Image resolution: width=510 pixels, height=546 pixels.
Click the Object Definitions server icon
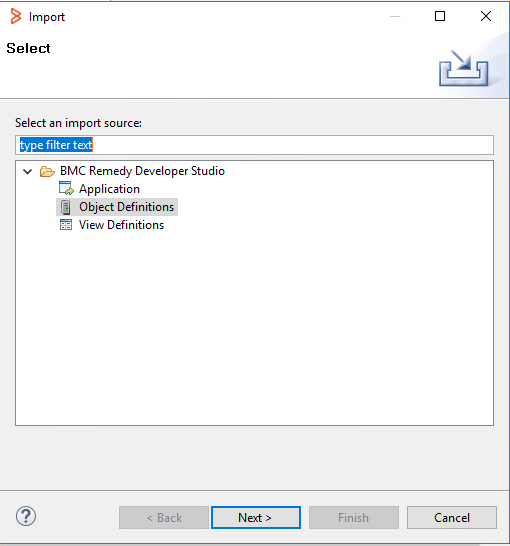point(65,207)
